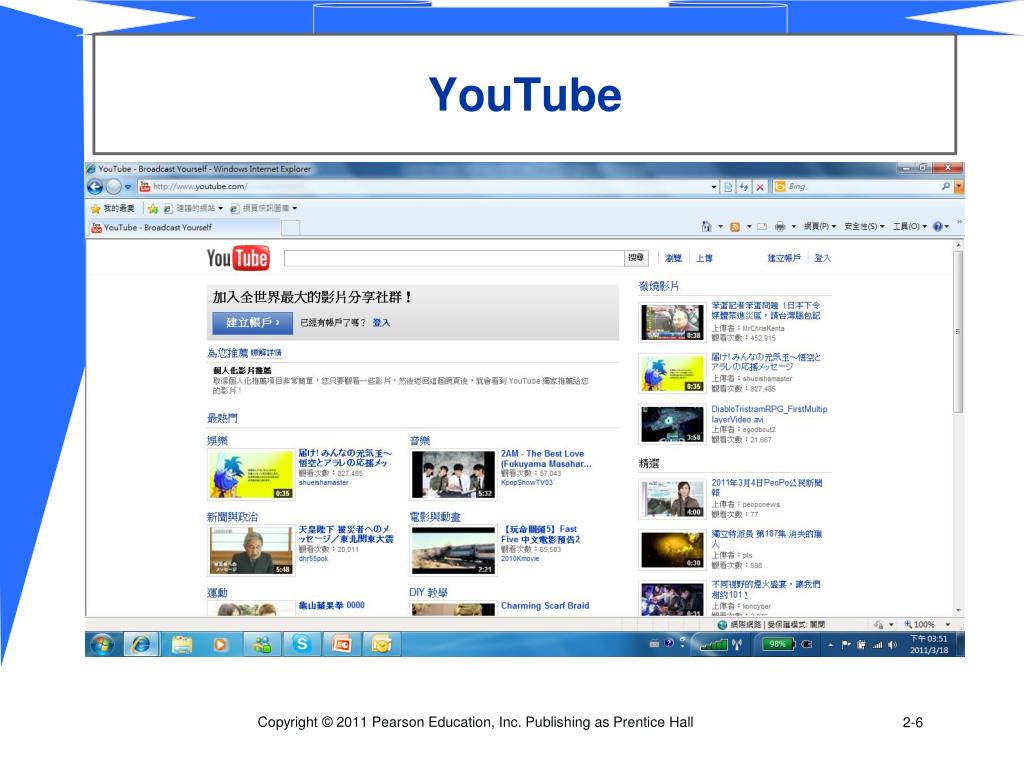Open the recent pages dropdown beside Forward

point(128,187)
